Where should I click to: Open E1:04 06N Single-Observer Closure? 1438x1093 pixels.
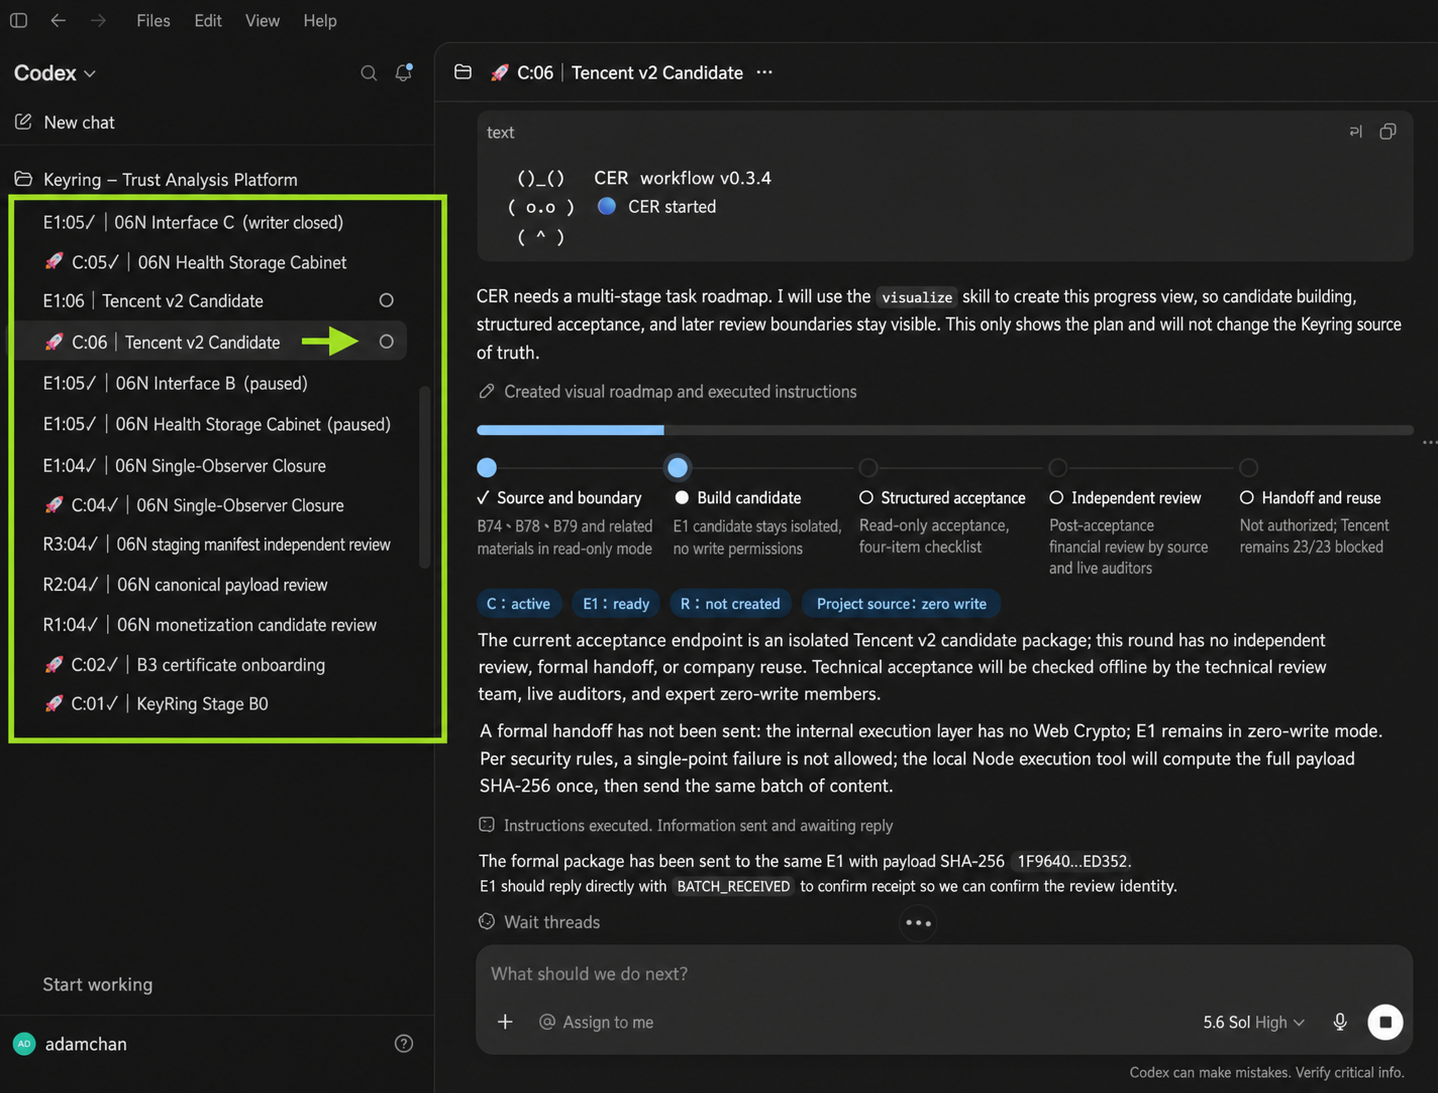click(x=184, y=465)
